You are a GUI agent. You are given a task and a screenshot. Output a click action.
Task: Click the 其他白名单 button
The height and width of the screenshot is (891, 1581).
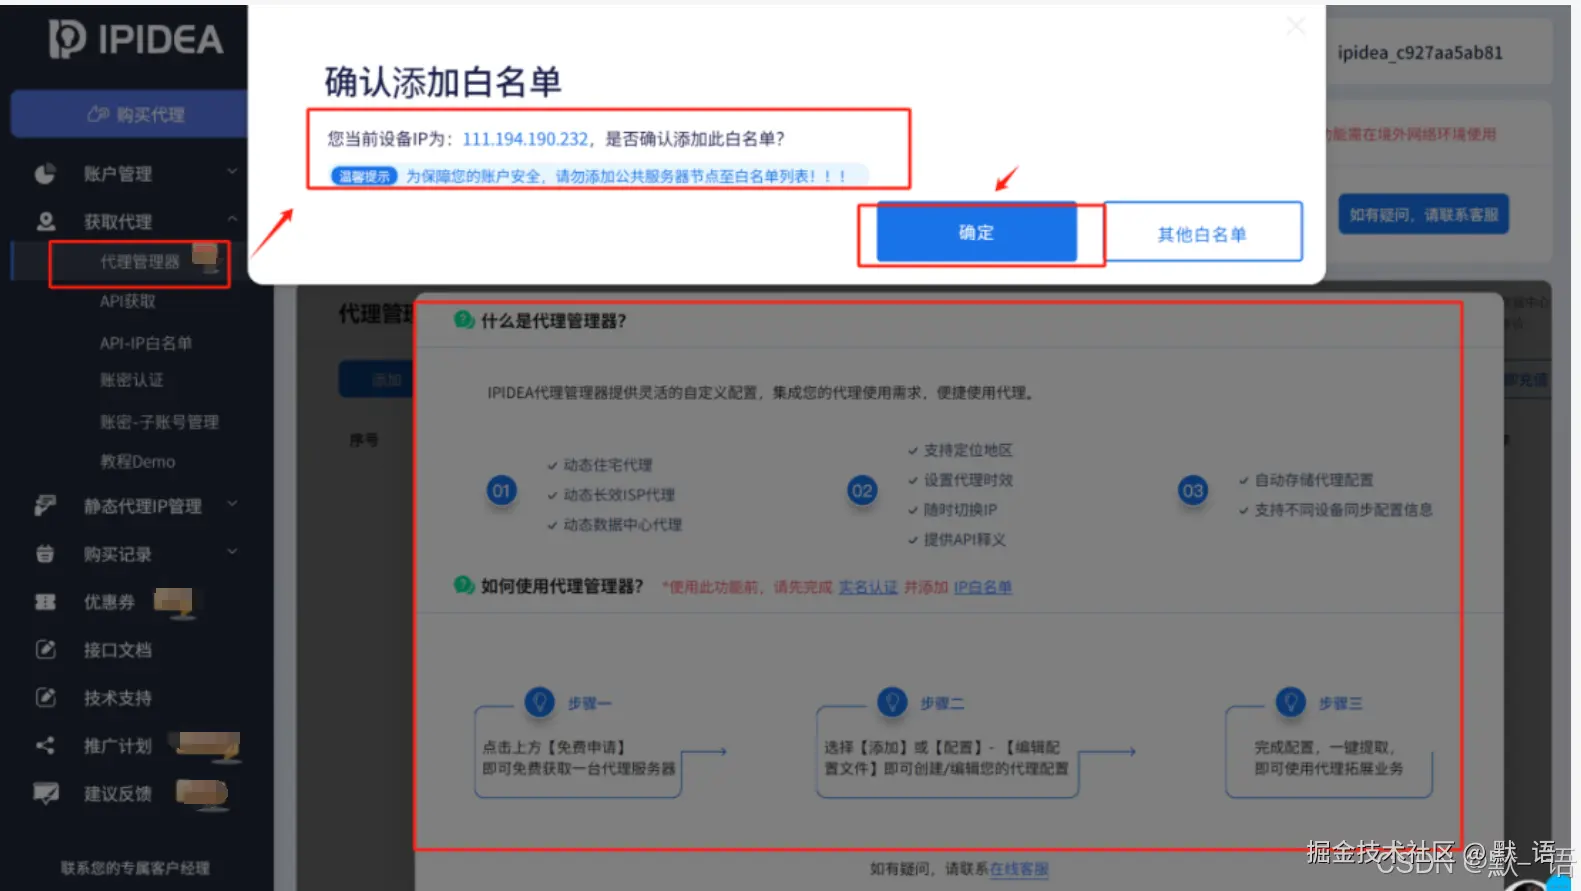[x=1202, y=234]
